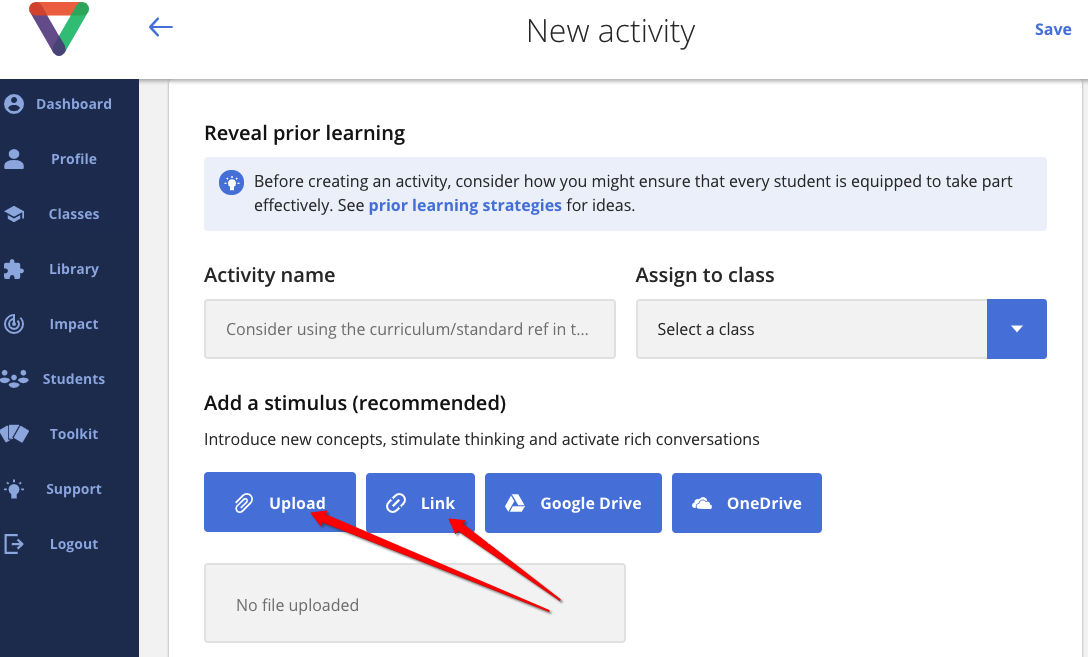Add a stimulus from Google Drive
Viewport: 1088px width, 657px height.
pyautogui.click(x=573, y=503)
